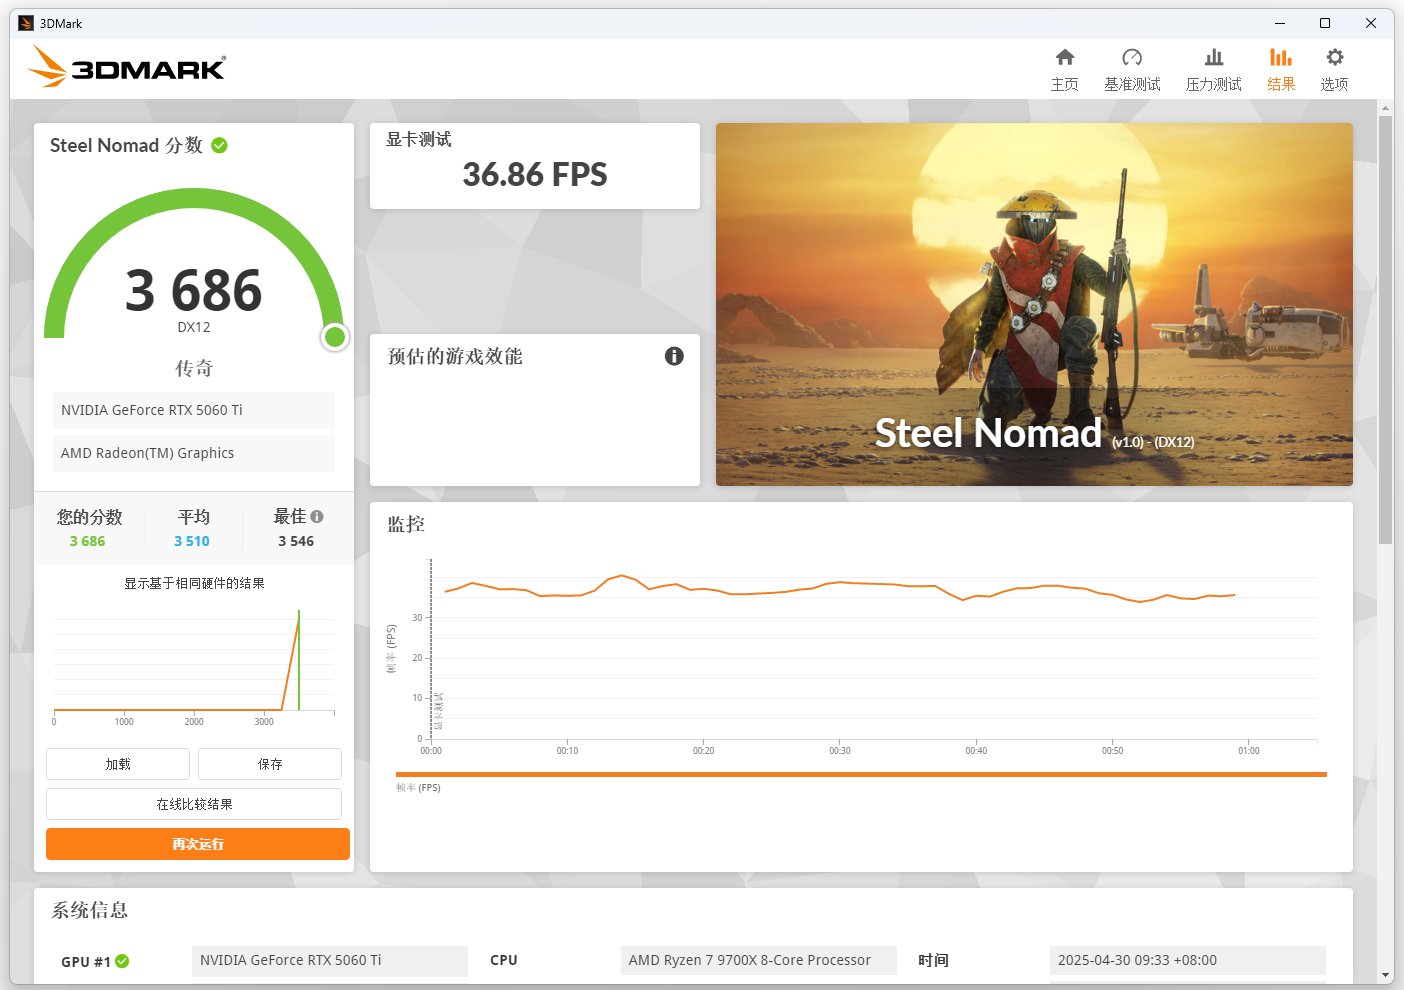The image size is (1404, 990).
Task: Click the vertical scrollbar thumb
Action: click(1385, 330)
